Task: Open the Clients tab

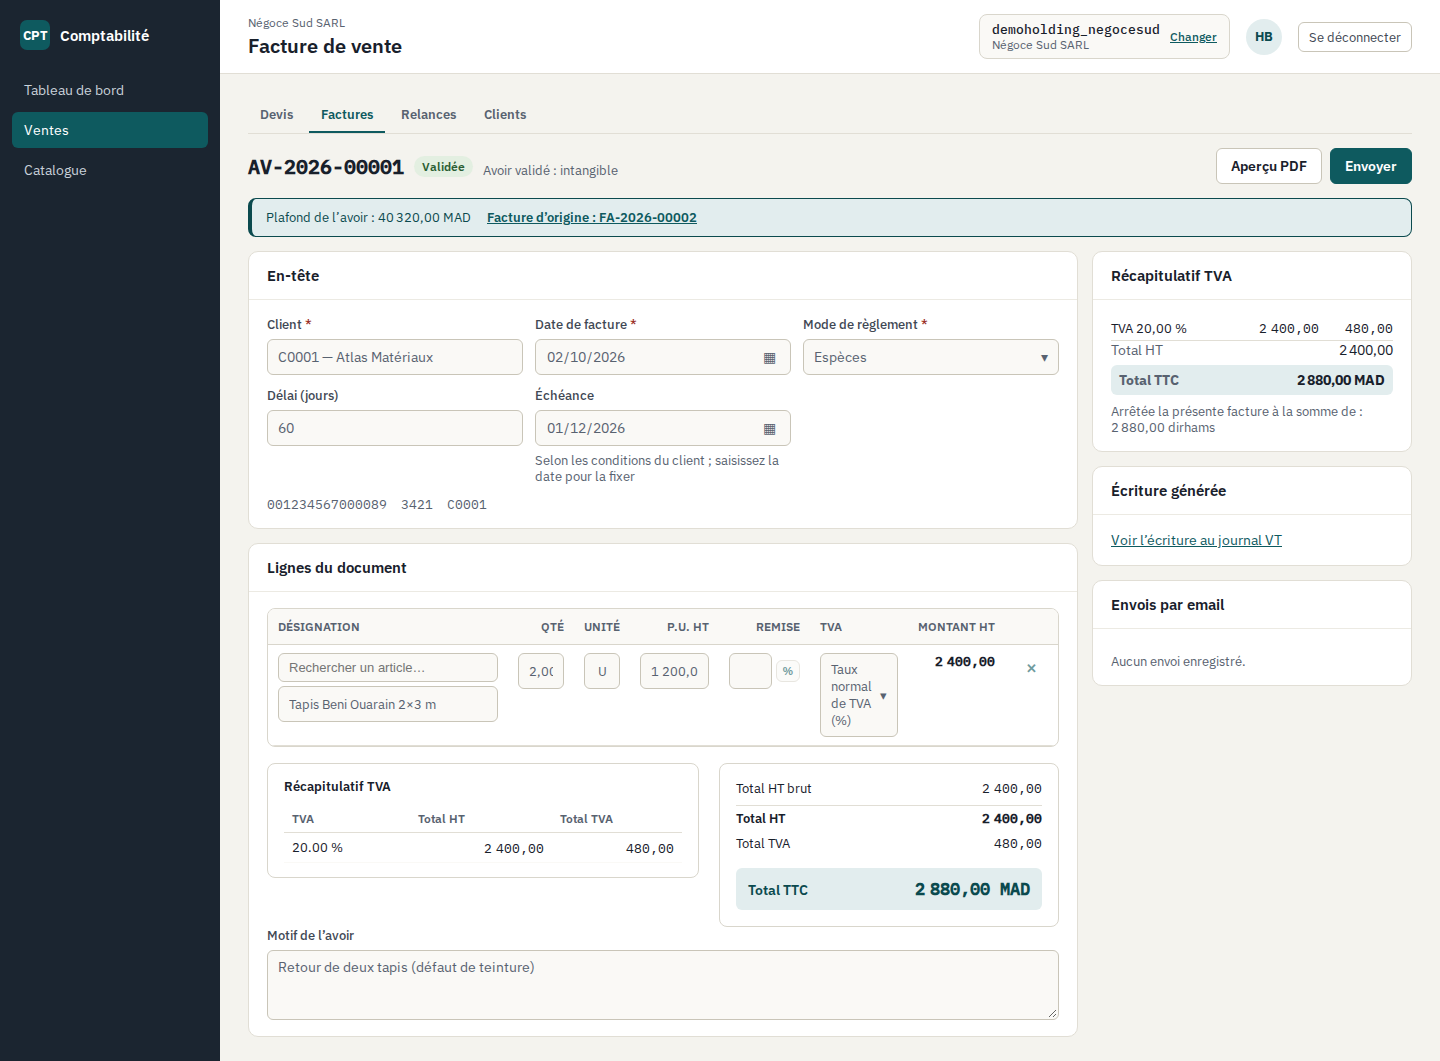Action: coord(505,115)
